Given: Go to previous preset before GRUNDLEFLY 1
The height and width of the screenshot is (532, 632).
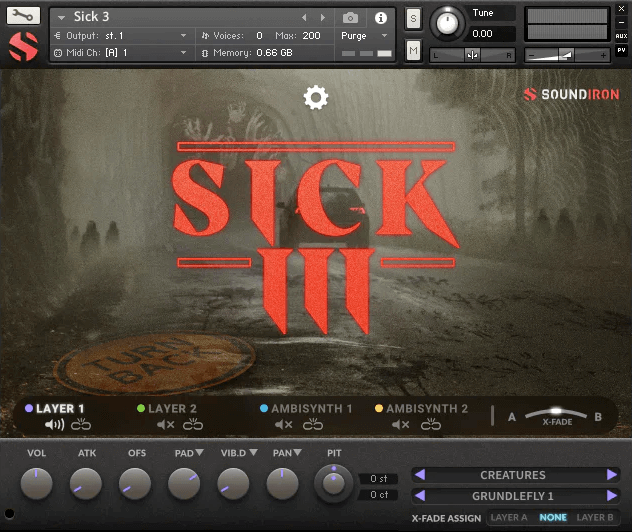Looking at the screenshot, I should tap(420, 496).
